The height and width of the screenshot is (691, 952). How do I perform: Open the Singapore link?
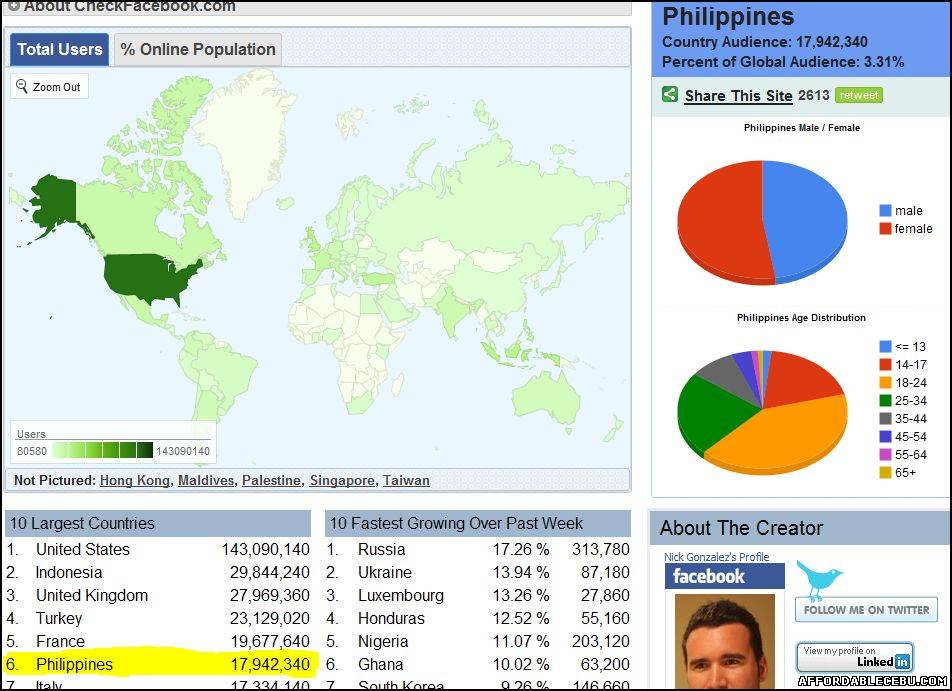[x=342, y=480]
